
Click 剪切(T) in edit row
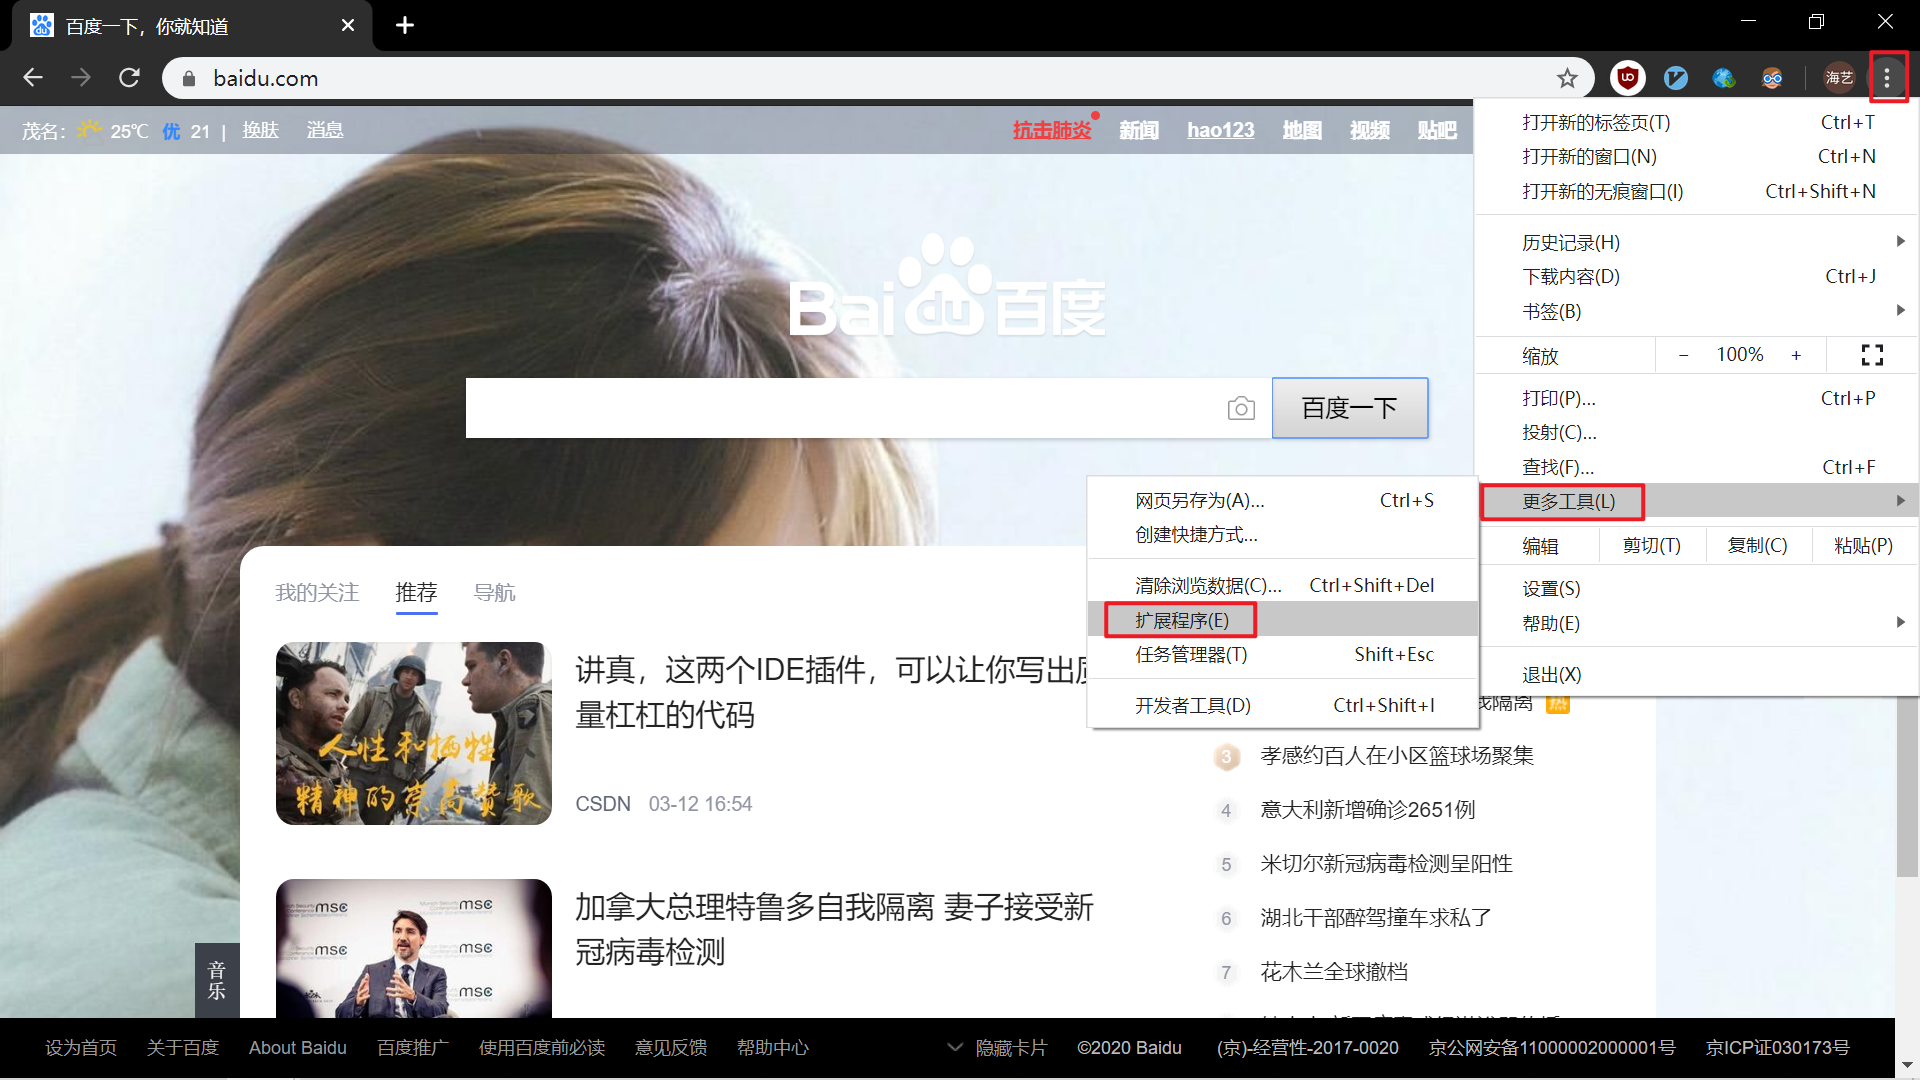click(x=1652, y=546)
